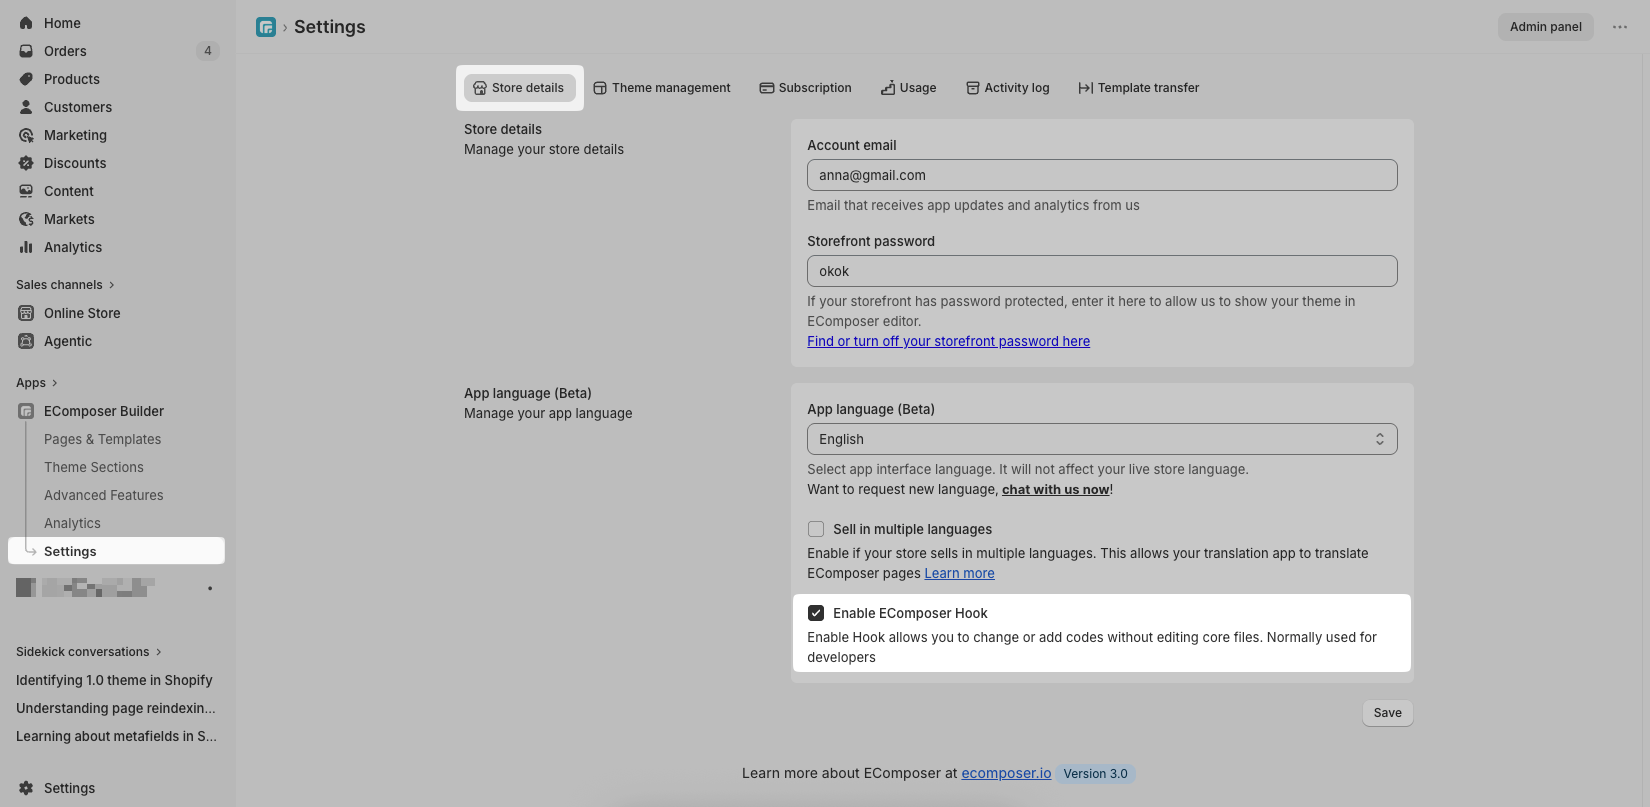Switch to Store details tab
This screenshot has width=1650, height=807.
coord(520,88)
